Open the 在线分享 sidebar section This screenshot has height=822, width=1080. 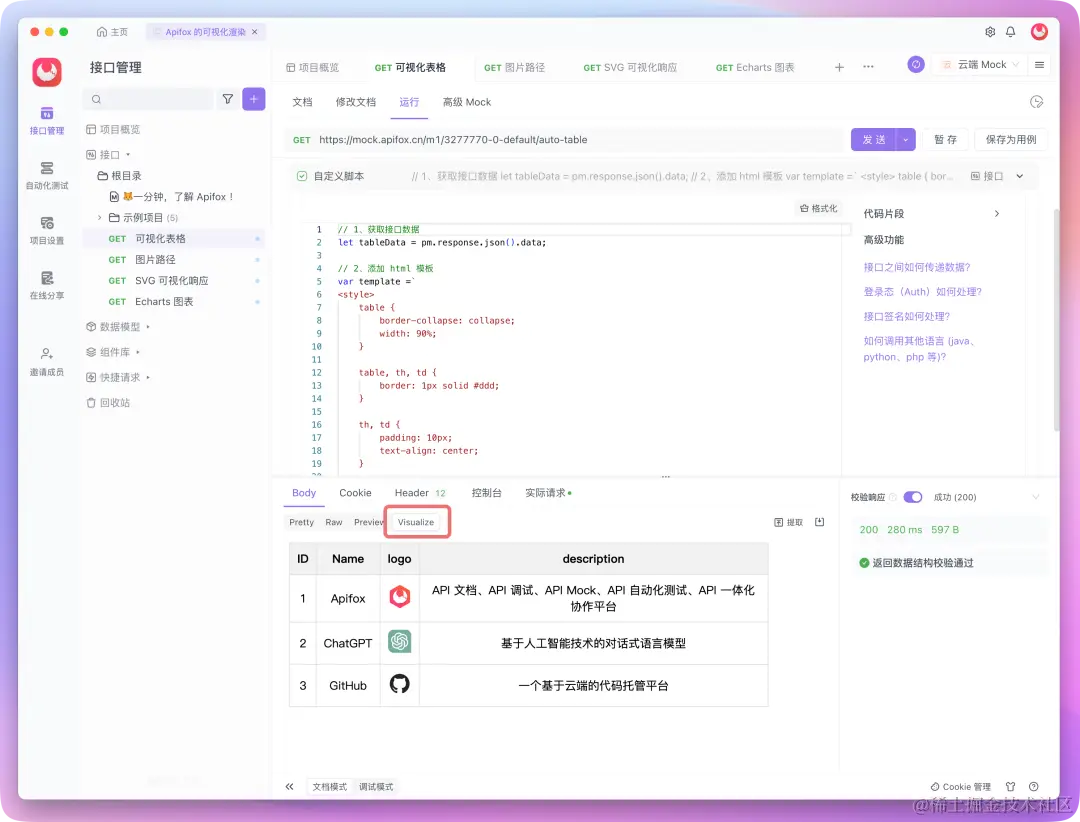point(47,286)
